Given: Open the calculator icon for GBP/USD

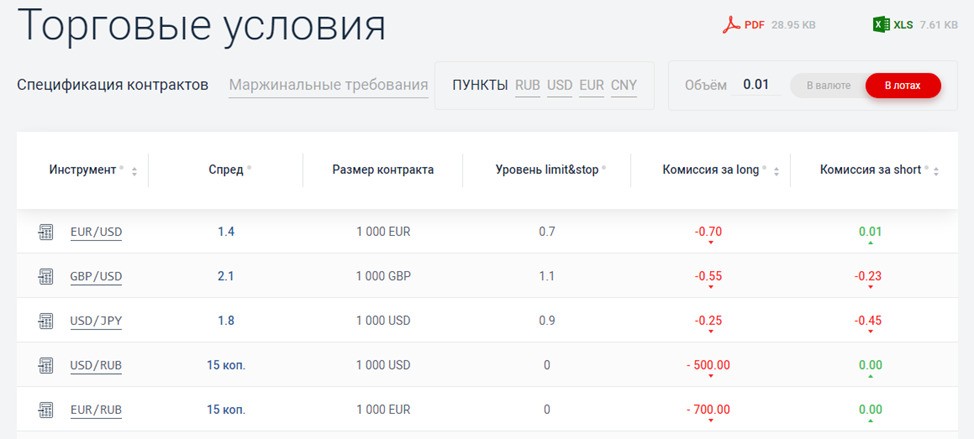Looking at the screenshot, I should coord(45,276).
